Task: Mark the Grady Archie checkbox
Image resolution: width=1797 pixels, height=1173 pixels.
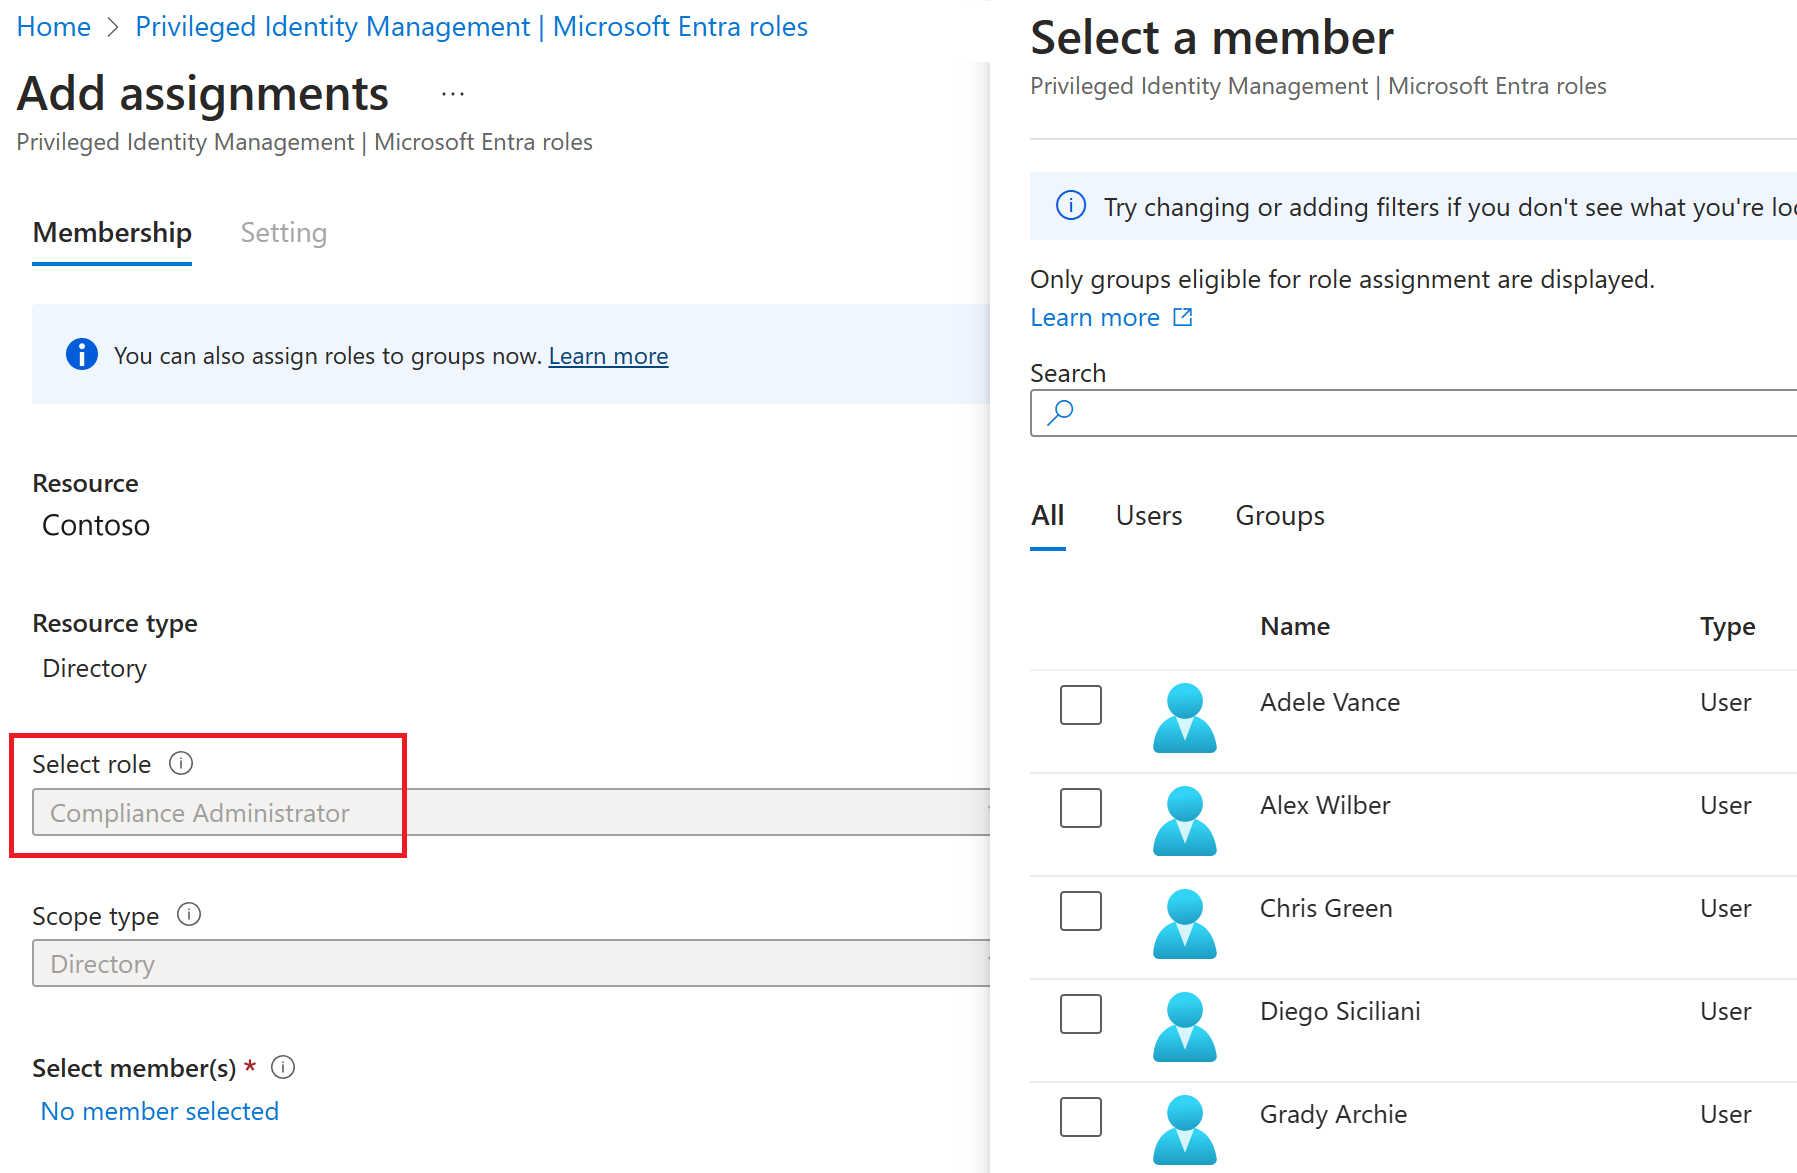Action: coord(1081,1117)
